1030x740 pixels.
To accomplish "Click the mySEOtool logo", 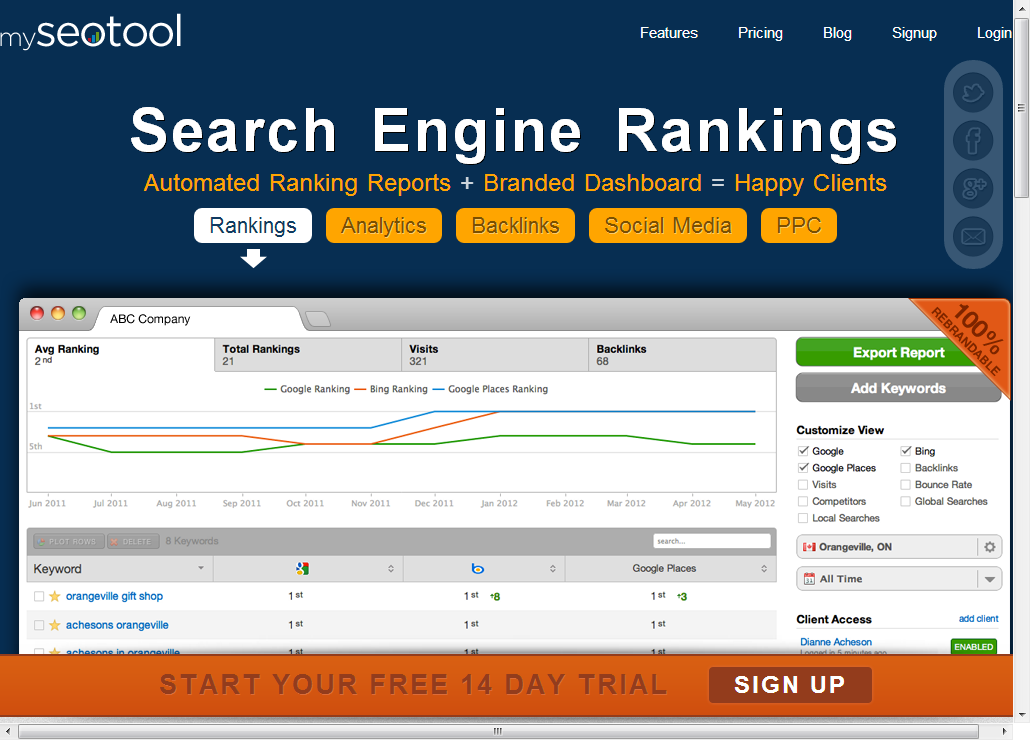I will pos(91,32).
